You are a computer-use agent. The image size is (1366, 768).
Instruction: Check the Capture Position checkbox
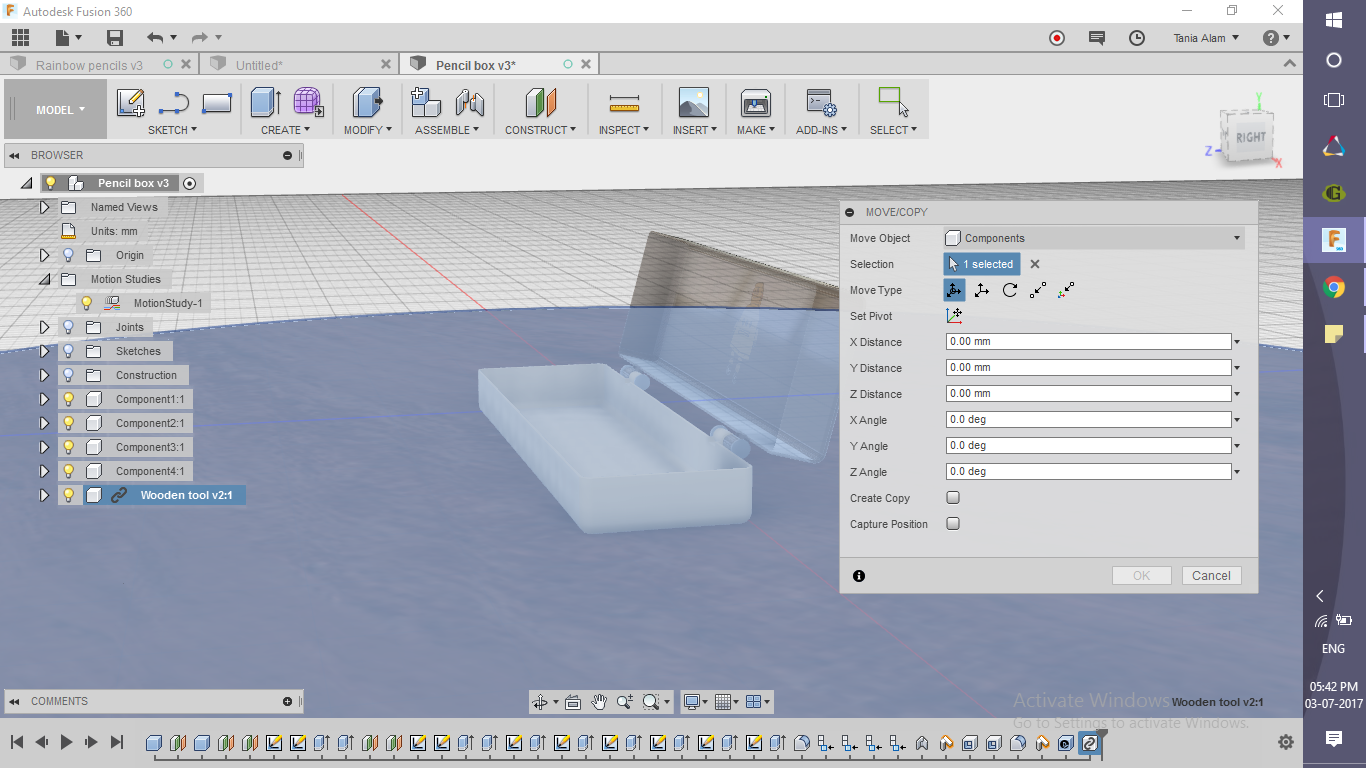tap(953, 524)
